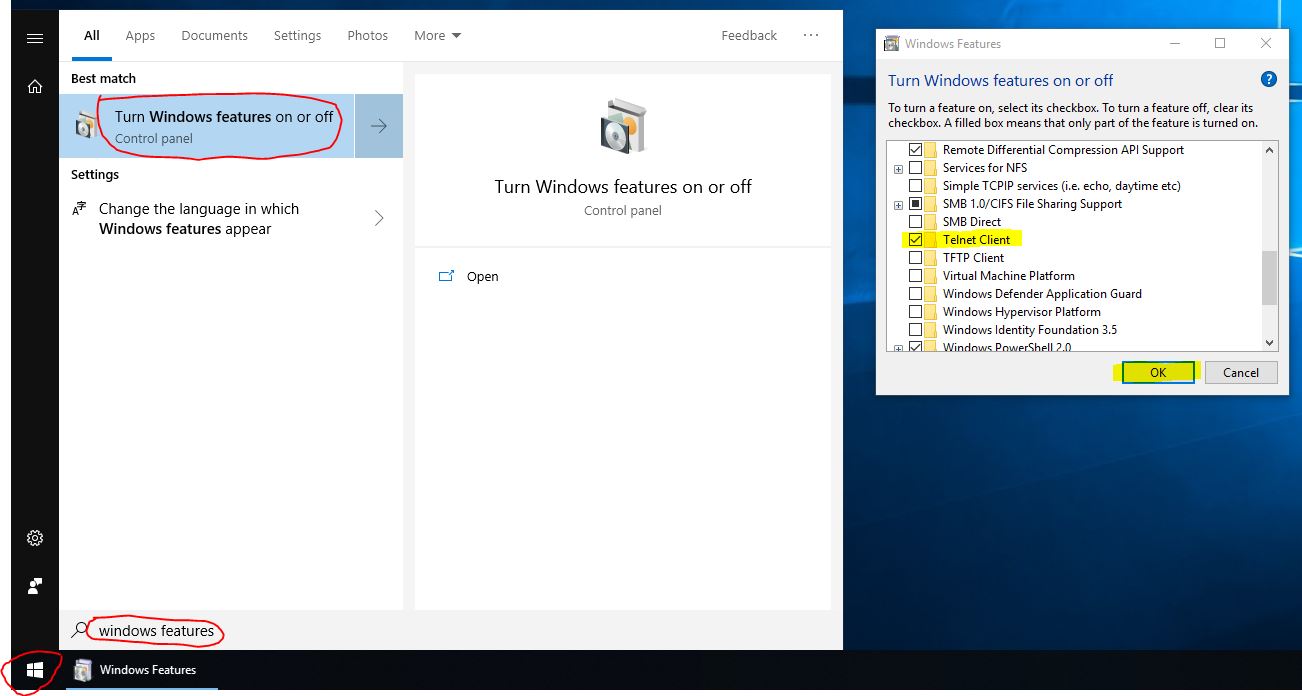This screenshot has width=1302, height=696.
Task: Enable the TFTP Client checkbox
Action: (x=915, y=258)
